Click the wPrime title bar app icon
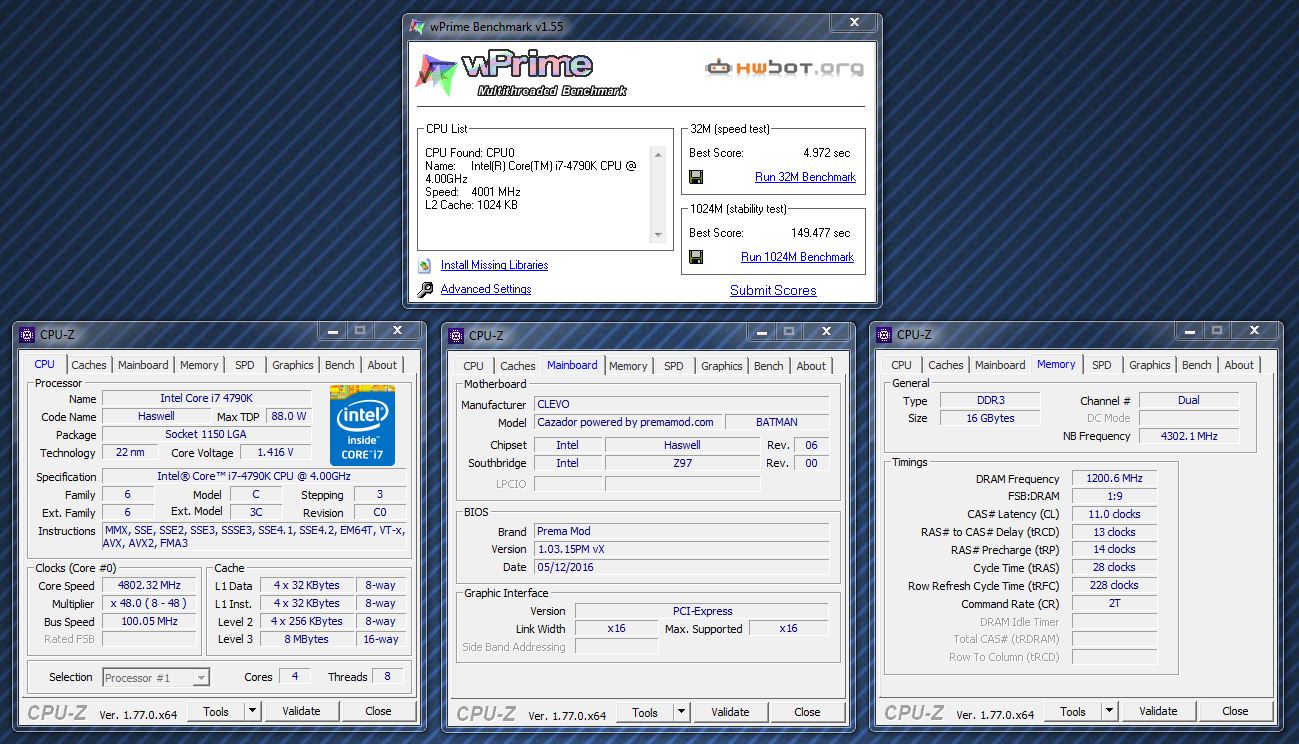Viewport: 1299px width, 744px height. [418, 27]
